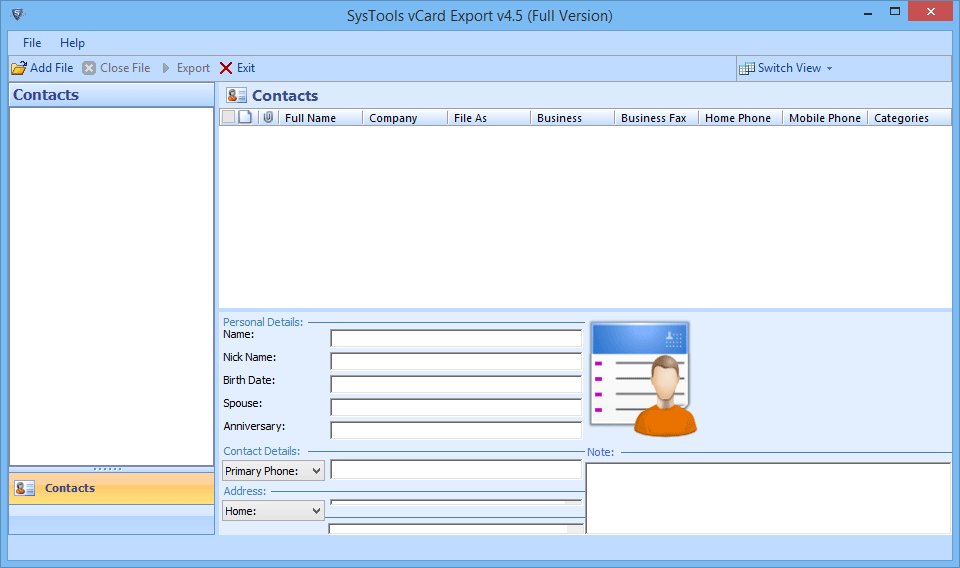Sort by the Full Name column

tap(320, 118)
